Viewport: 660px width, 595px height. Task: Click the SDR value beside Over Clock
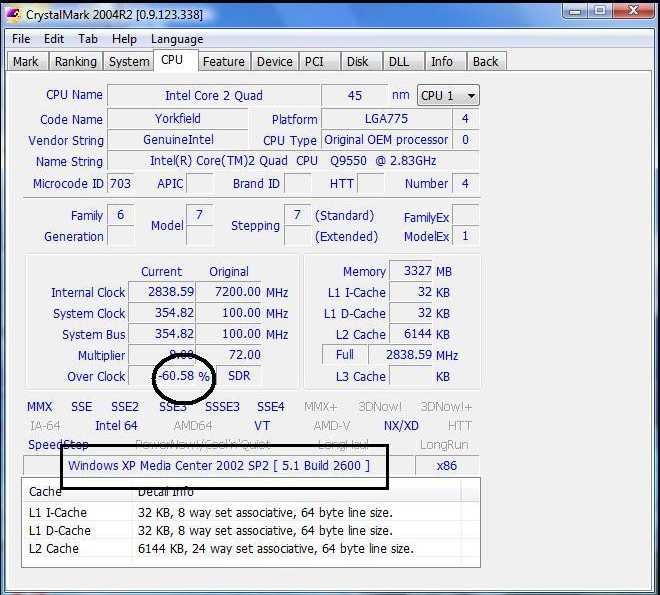(x=238, y=375)
